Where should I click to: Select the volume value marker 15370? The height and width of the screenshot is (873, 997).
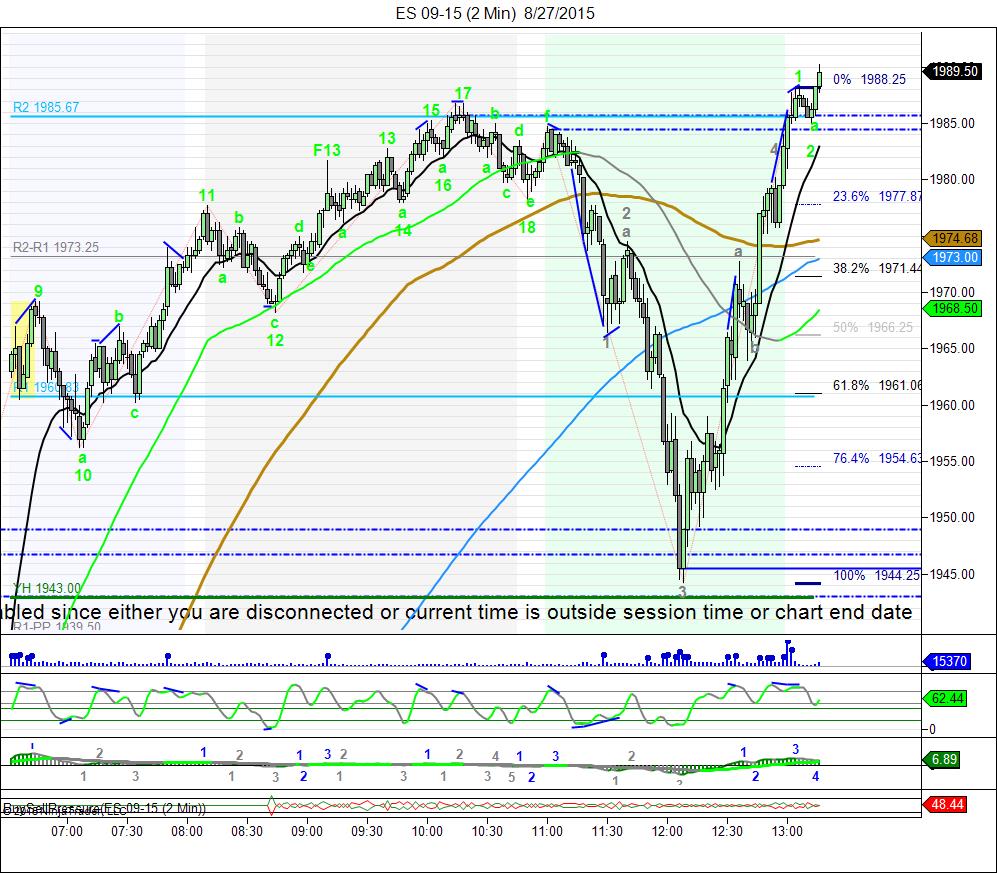pos(947,661)
